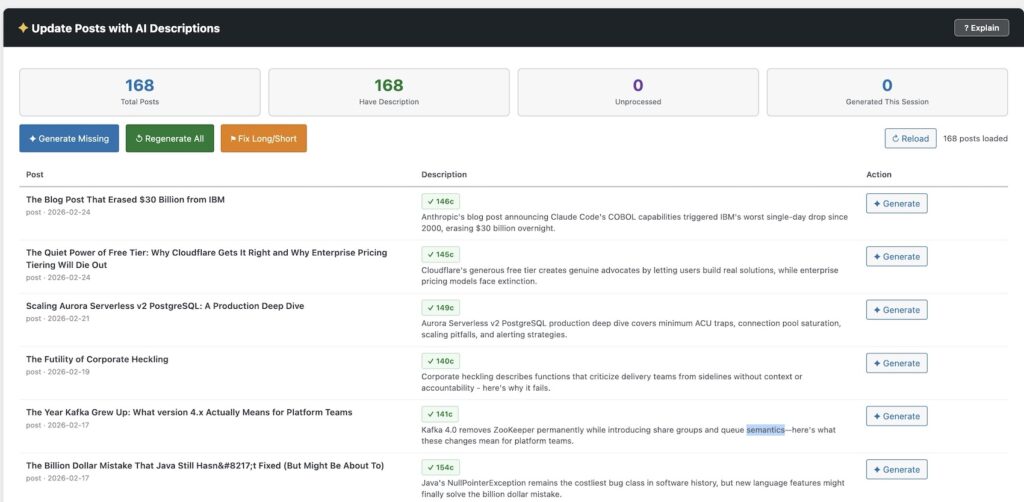Generate description for the IBM $30 Billion post
This screenshot has height=502, width=1024.
(896, 204)
